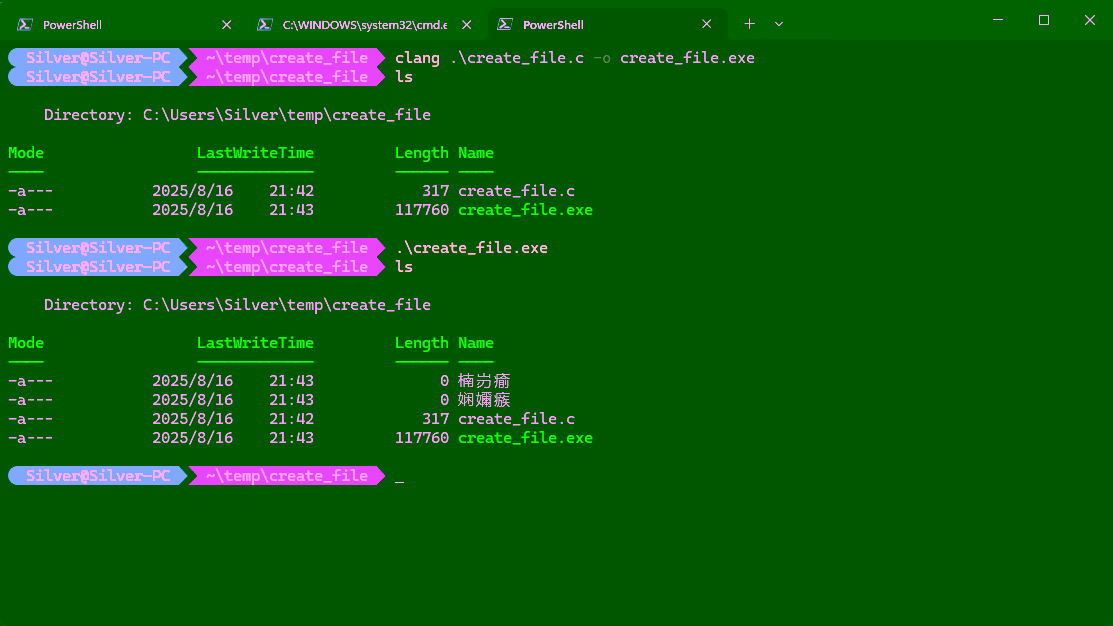
Task: Close the leftmost PowerShell tab
Action: pos(226,24)
